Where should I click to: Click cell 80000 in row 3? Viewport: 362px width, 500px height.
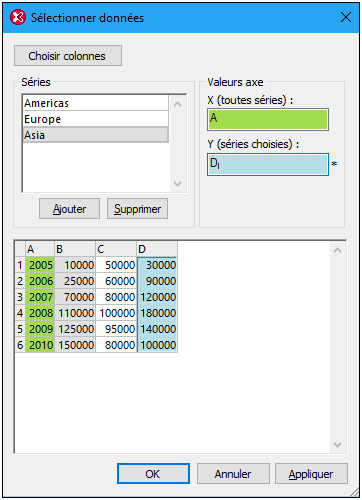click(116, 297)
